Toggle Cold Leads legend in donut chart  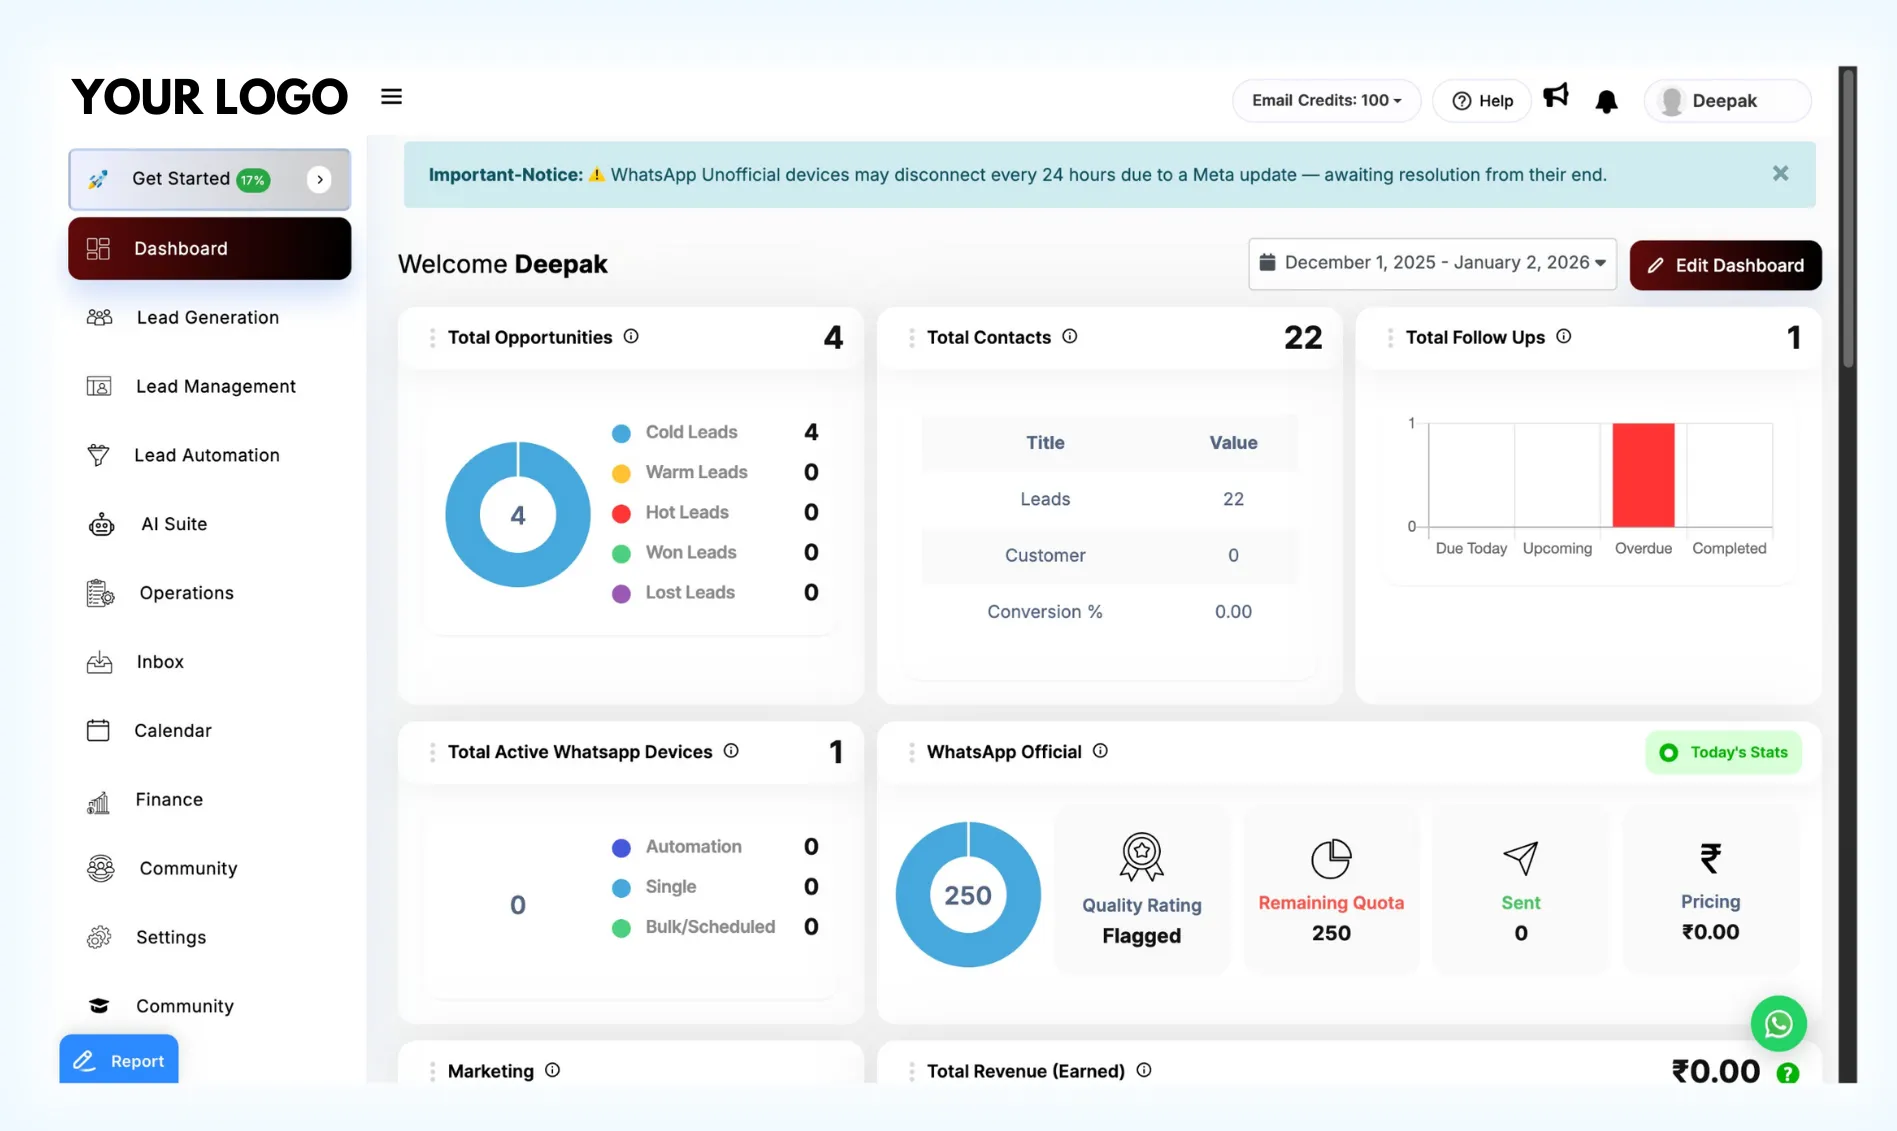[x=675, y=432]
